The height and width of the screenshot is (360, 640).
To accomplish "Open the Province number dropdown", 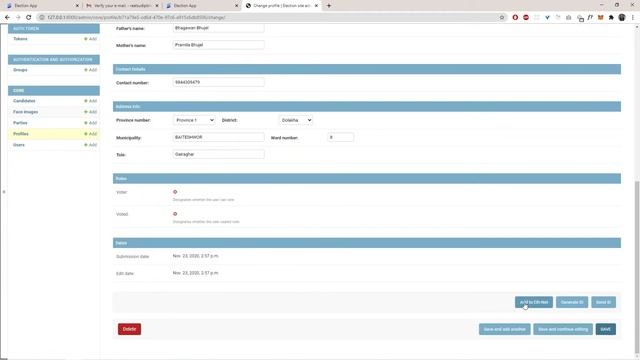I will point(194,120).
